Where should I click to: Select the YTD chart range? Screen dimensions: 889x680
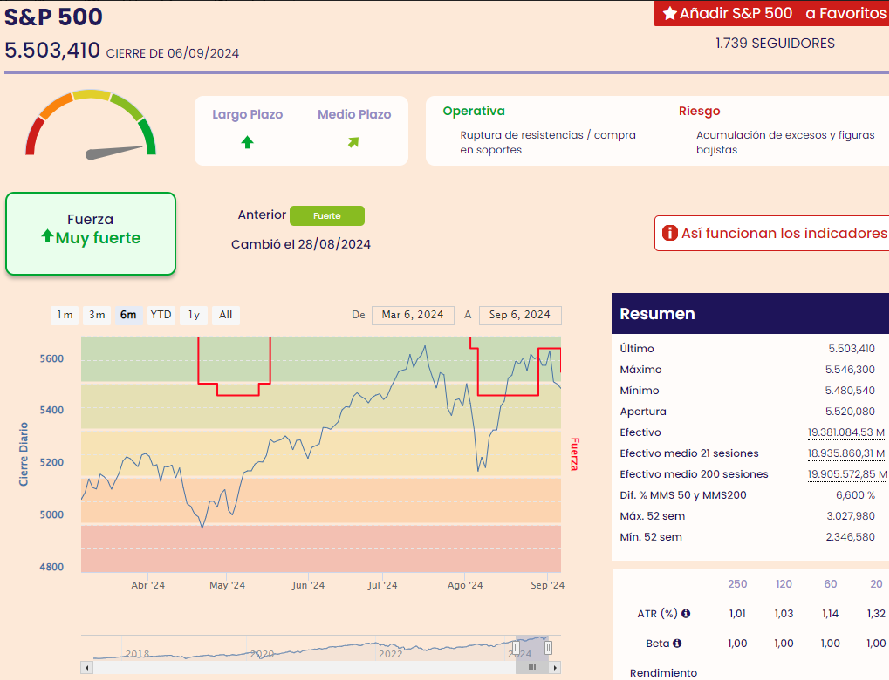click(x=161, y=315)
